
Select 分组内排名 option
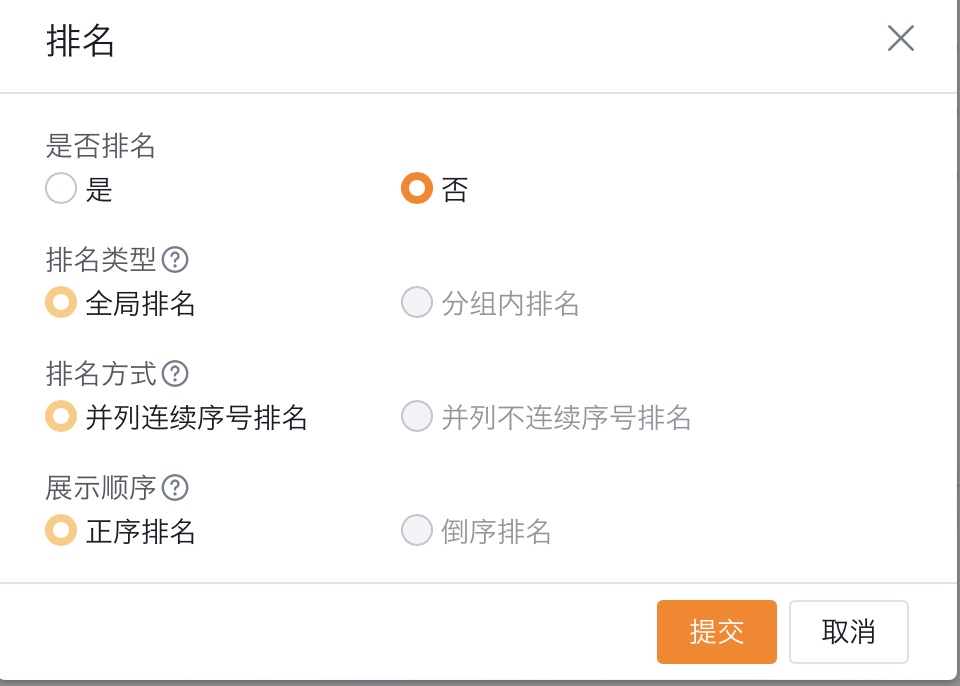(416, 302)
